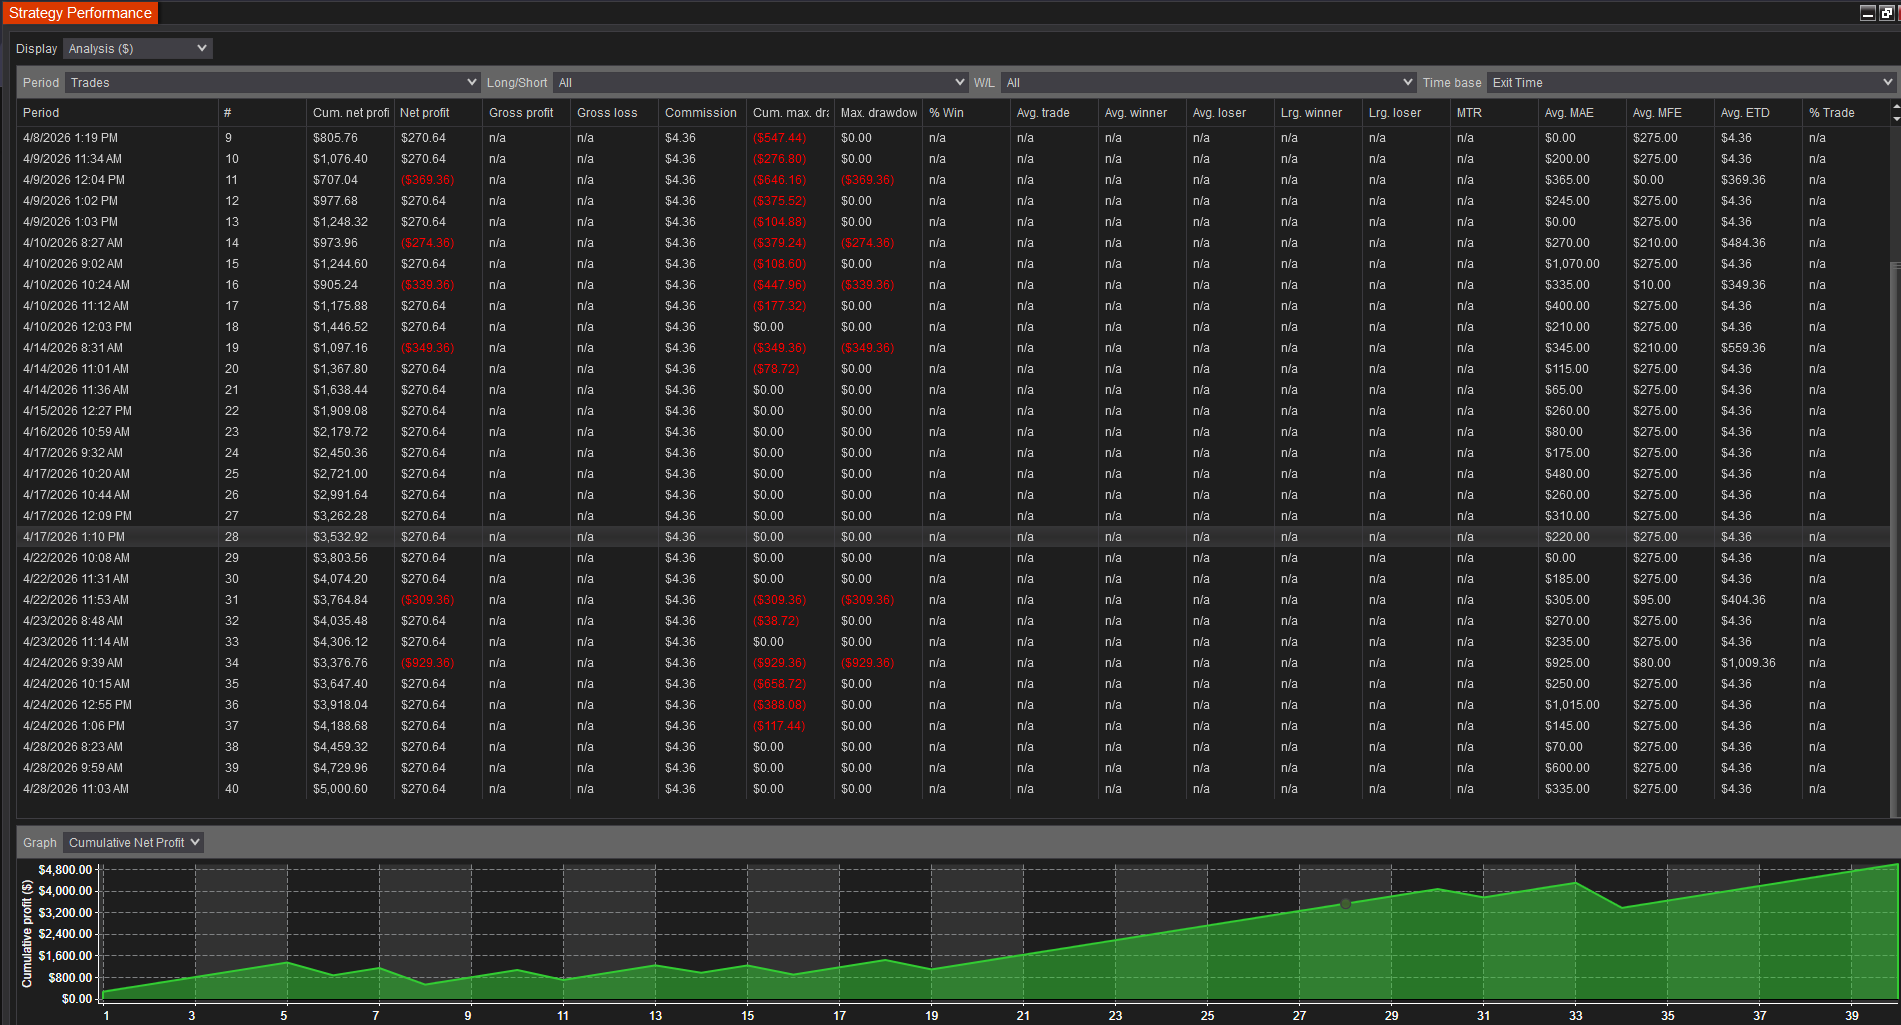Select the trade row 4/24/2026 9:39 AM
Image resolution: width=1901 pixels, height=1025 pixels.
pos(953,663)
